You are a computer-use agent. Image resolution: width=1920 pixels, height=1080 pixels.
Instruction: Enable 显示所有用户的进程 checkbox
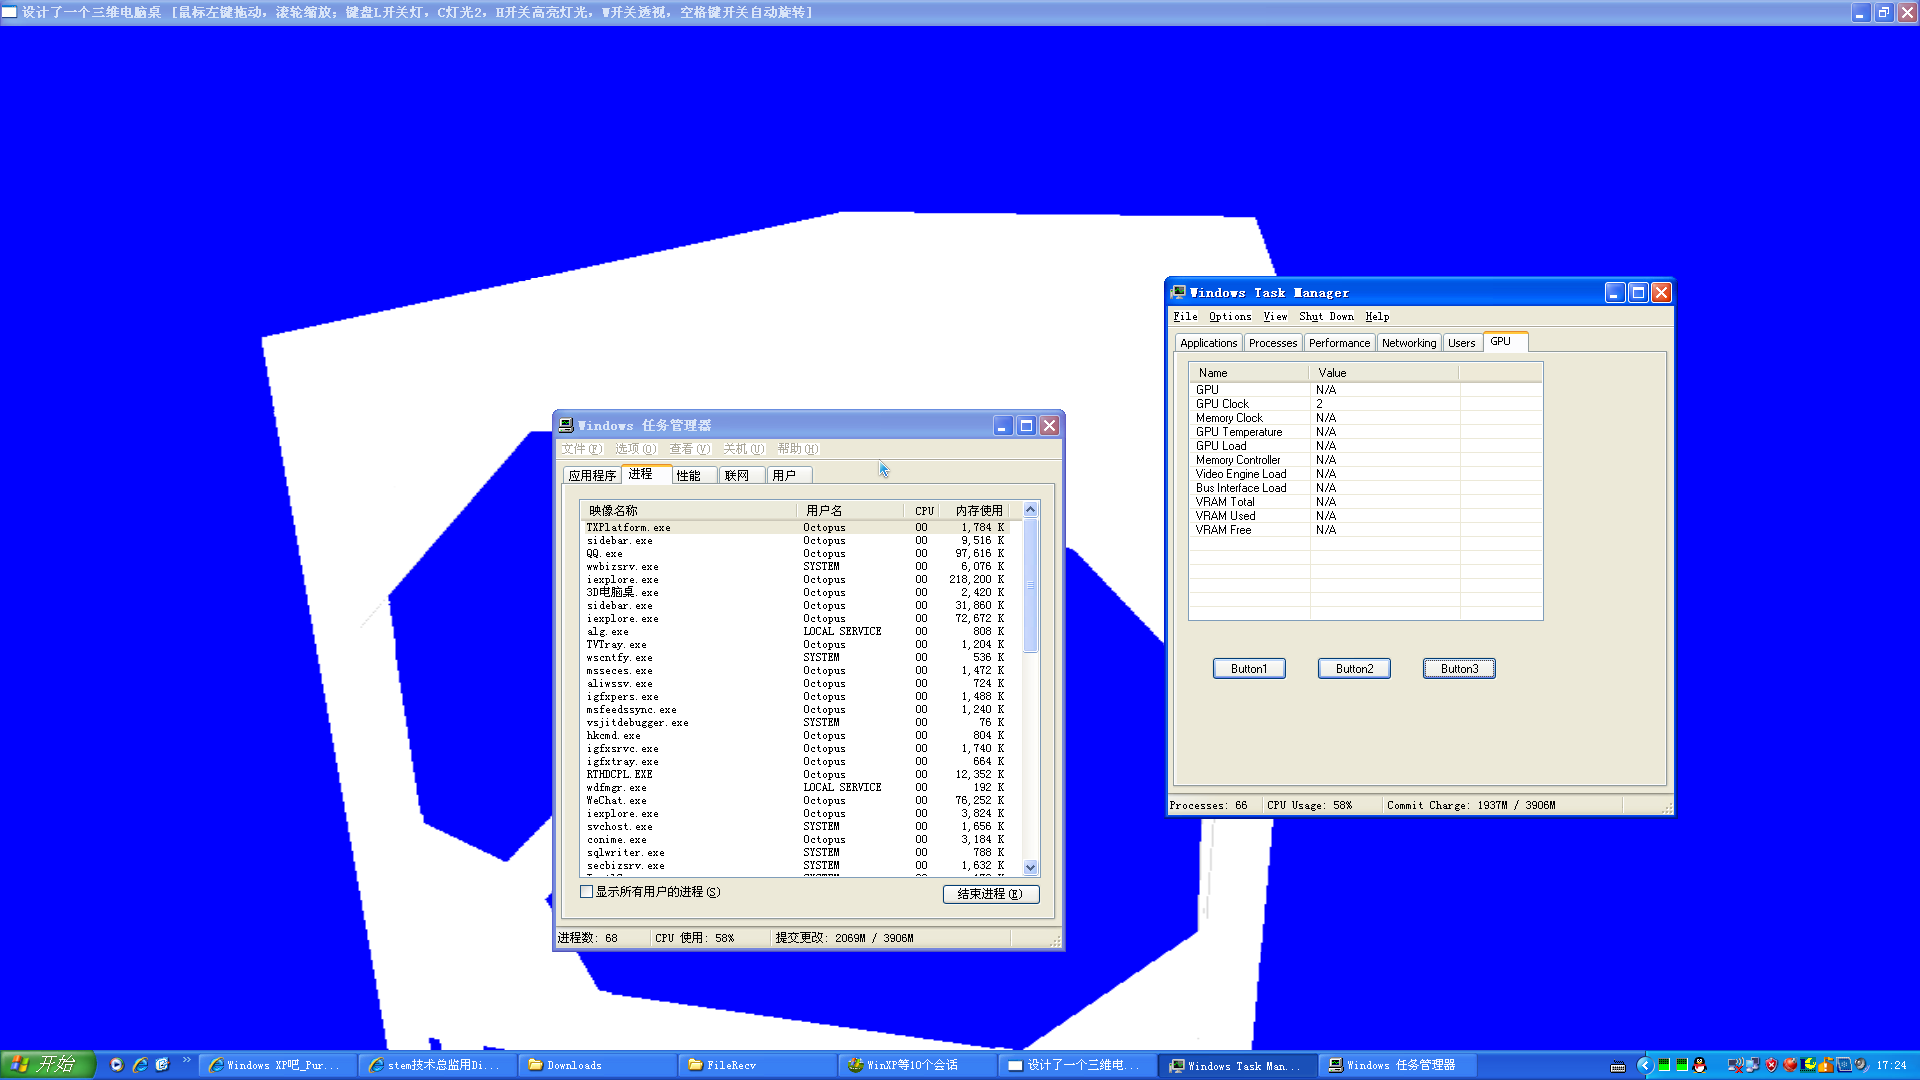click(x=587, y=892)
